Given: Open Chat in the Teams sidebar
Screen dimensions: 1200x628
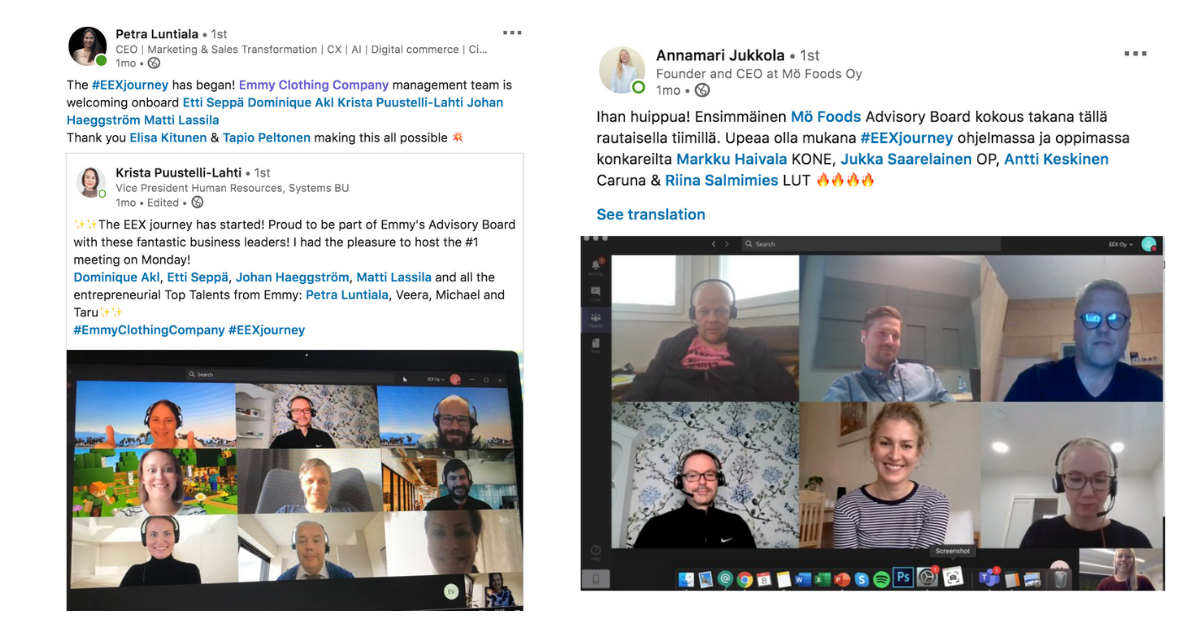Looking at the screenshot, I should (x=596, y=294).
